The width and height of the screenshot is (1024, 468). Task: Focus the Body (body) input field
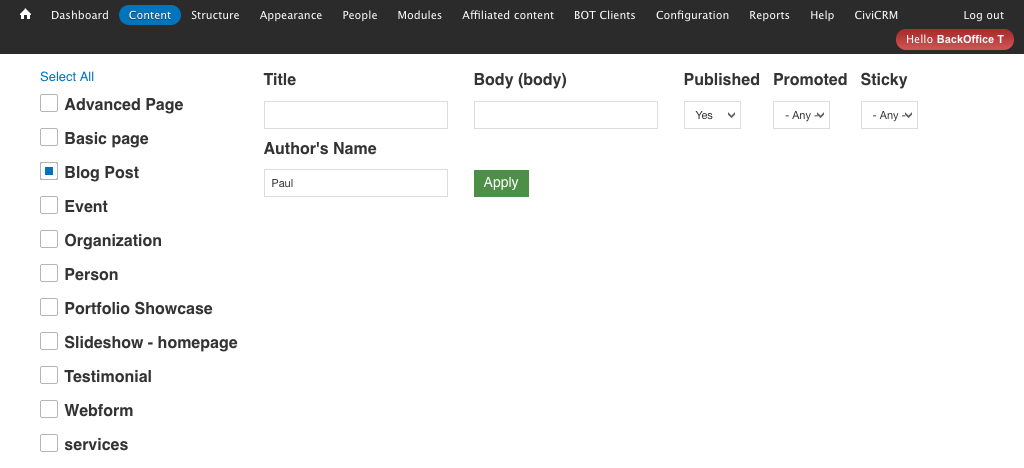tap(566, 115)
